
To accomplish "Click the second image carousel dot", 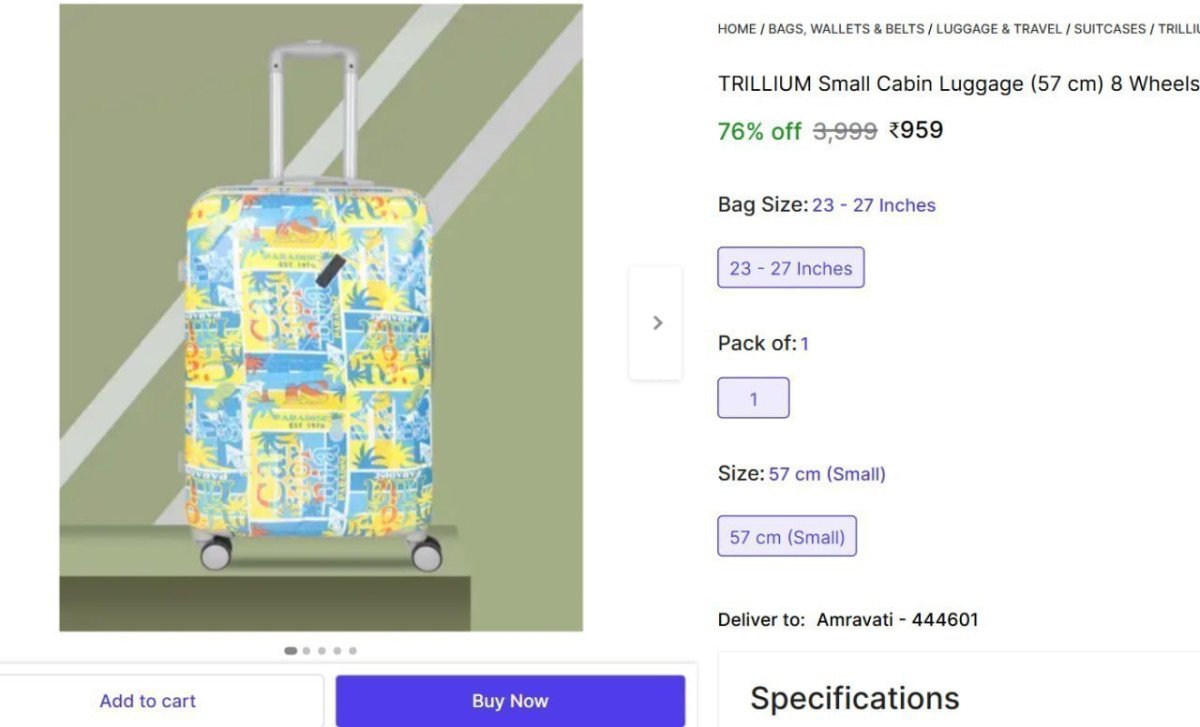I will tap(306, 650).
